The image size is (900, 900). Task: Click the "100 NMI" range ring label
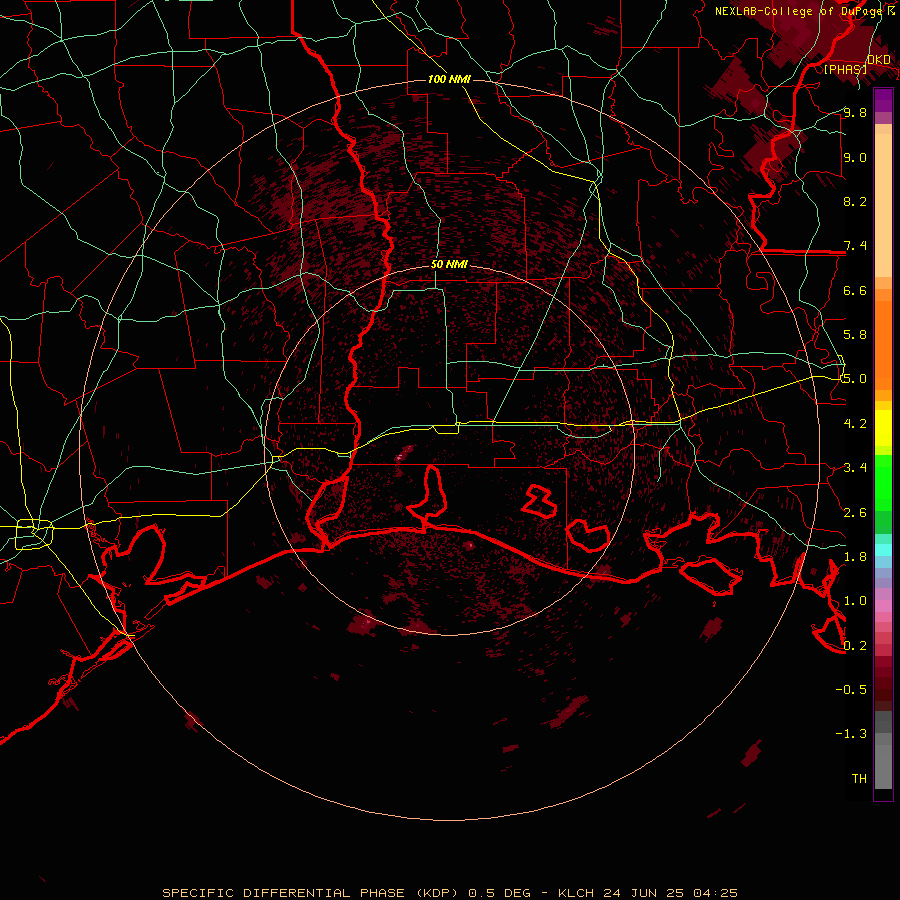click(x=449, y=79)
